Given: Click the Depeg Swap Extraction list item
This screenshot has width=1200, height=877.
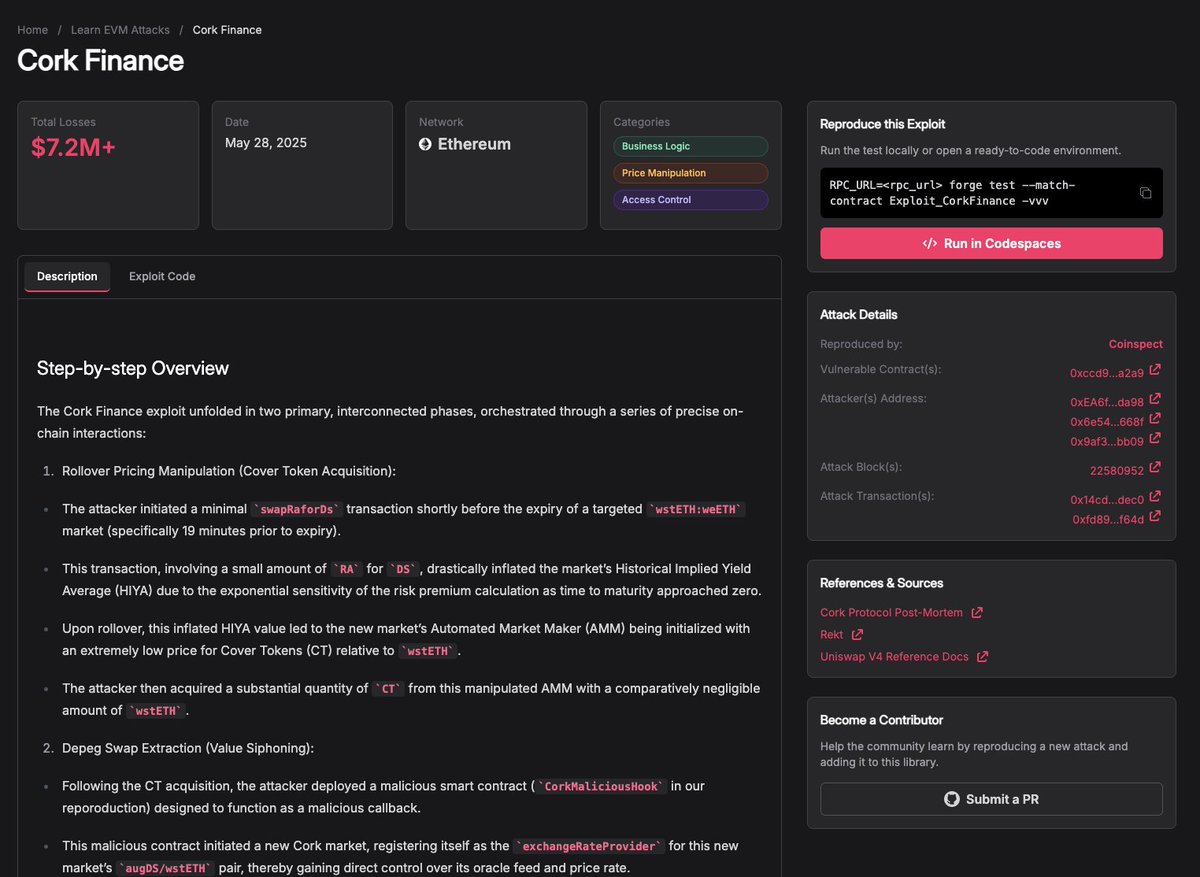Looking at the screenshot, I should tap(188, 748).
